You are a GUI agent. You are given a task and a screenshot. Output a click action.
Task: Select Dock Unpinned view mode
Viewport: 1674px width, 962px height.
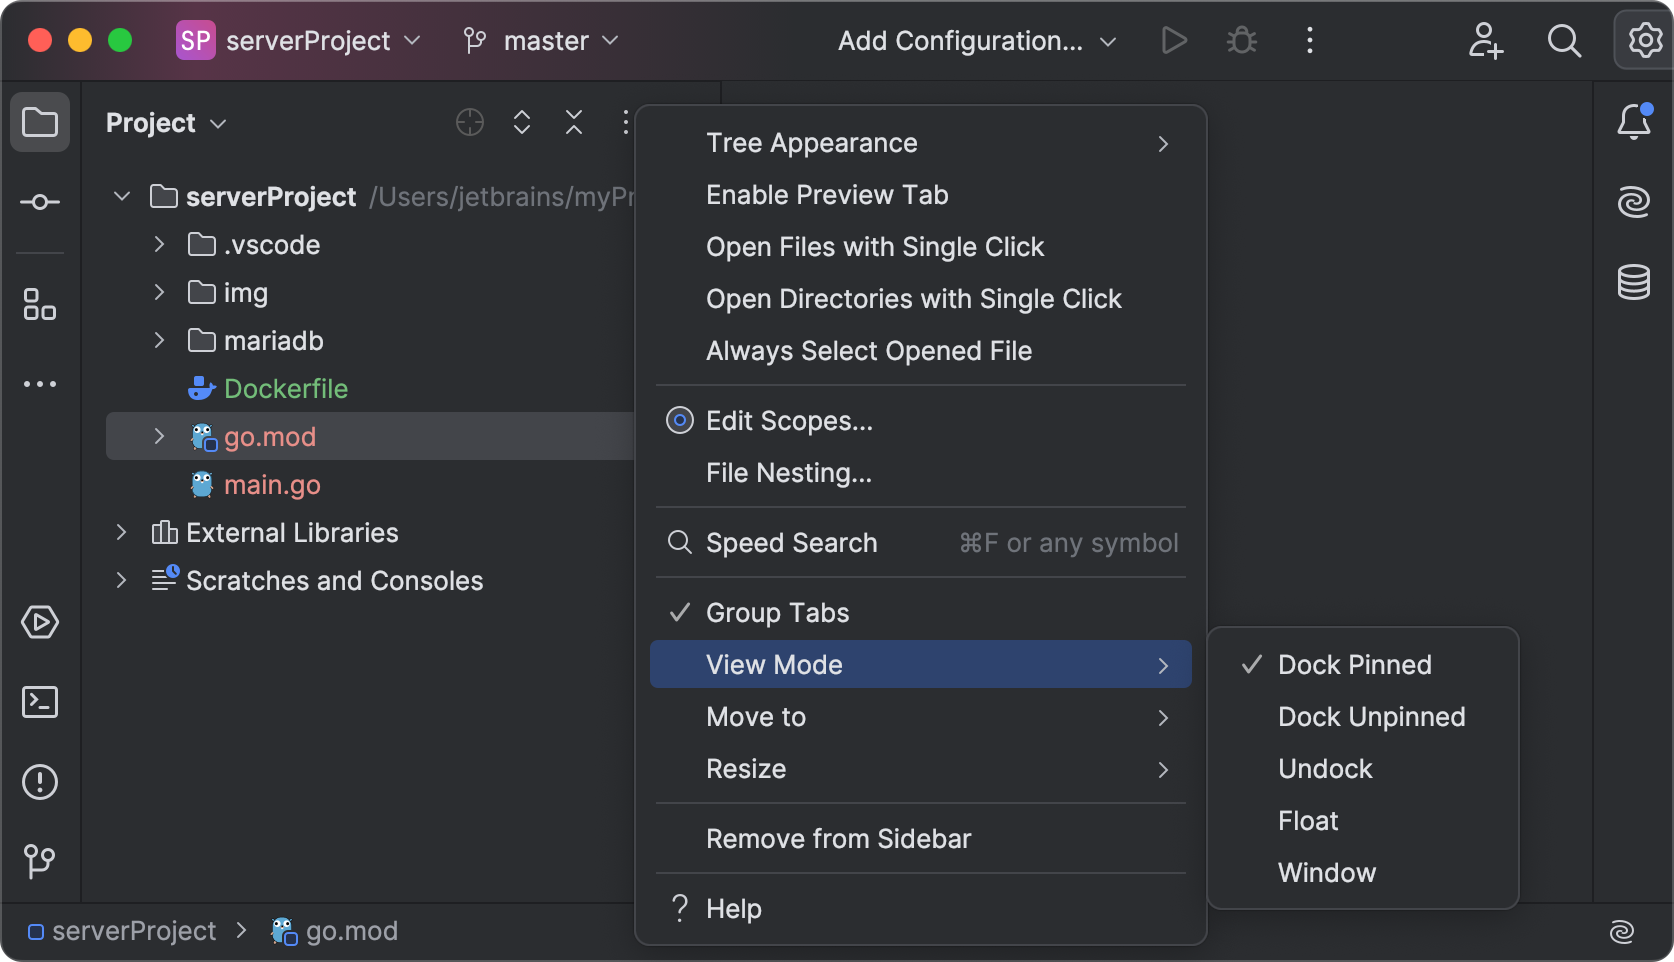[1371, 716]
